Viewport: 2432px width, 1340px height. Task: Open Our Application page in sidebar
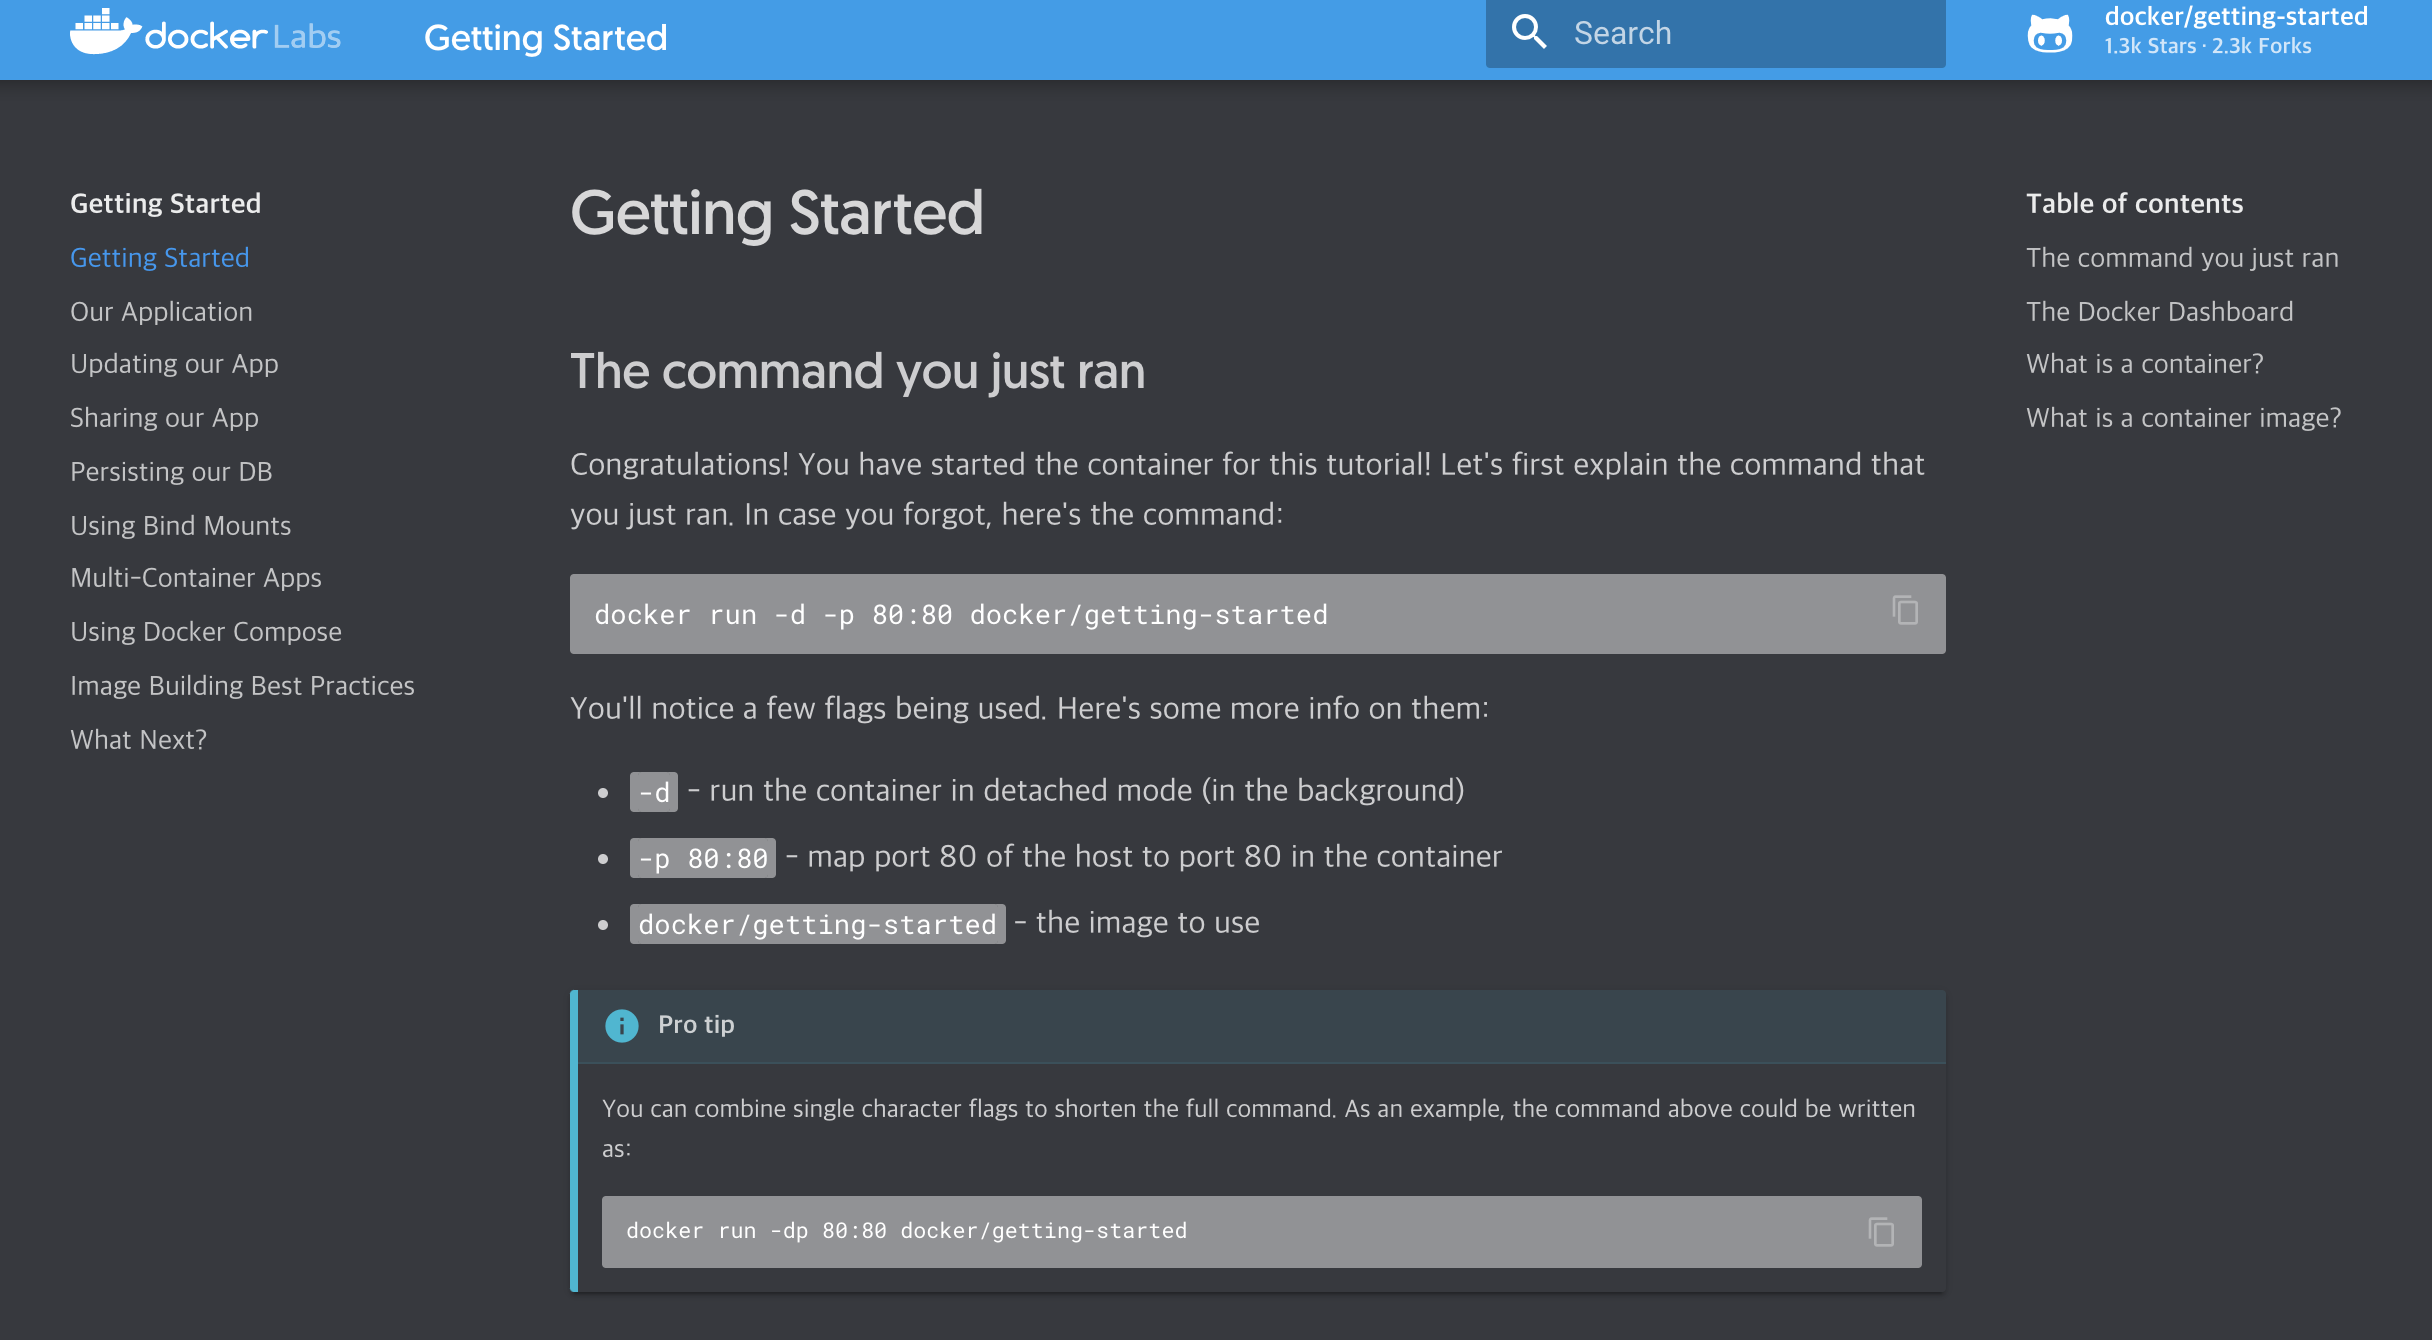[x=161, y=312]
